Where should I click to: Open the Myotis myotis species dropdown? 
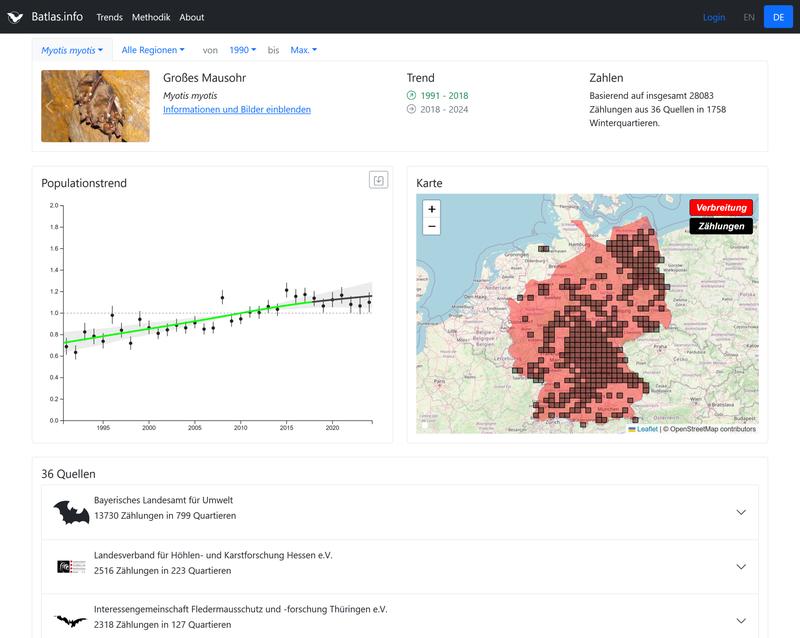(72, 50)
